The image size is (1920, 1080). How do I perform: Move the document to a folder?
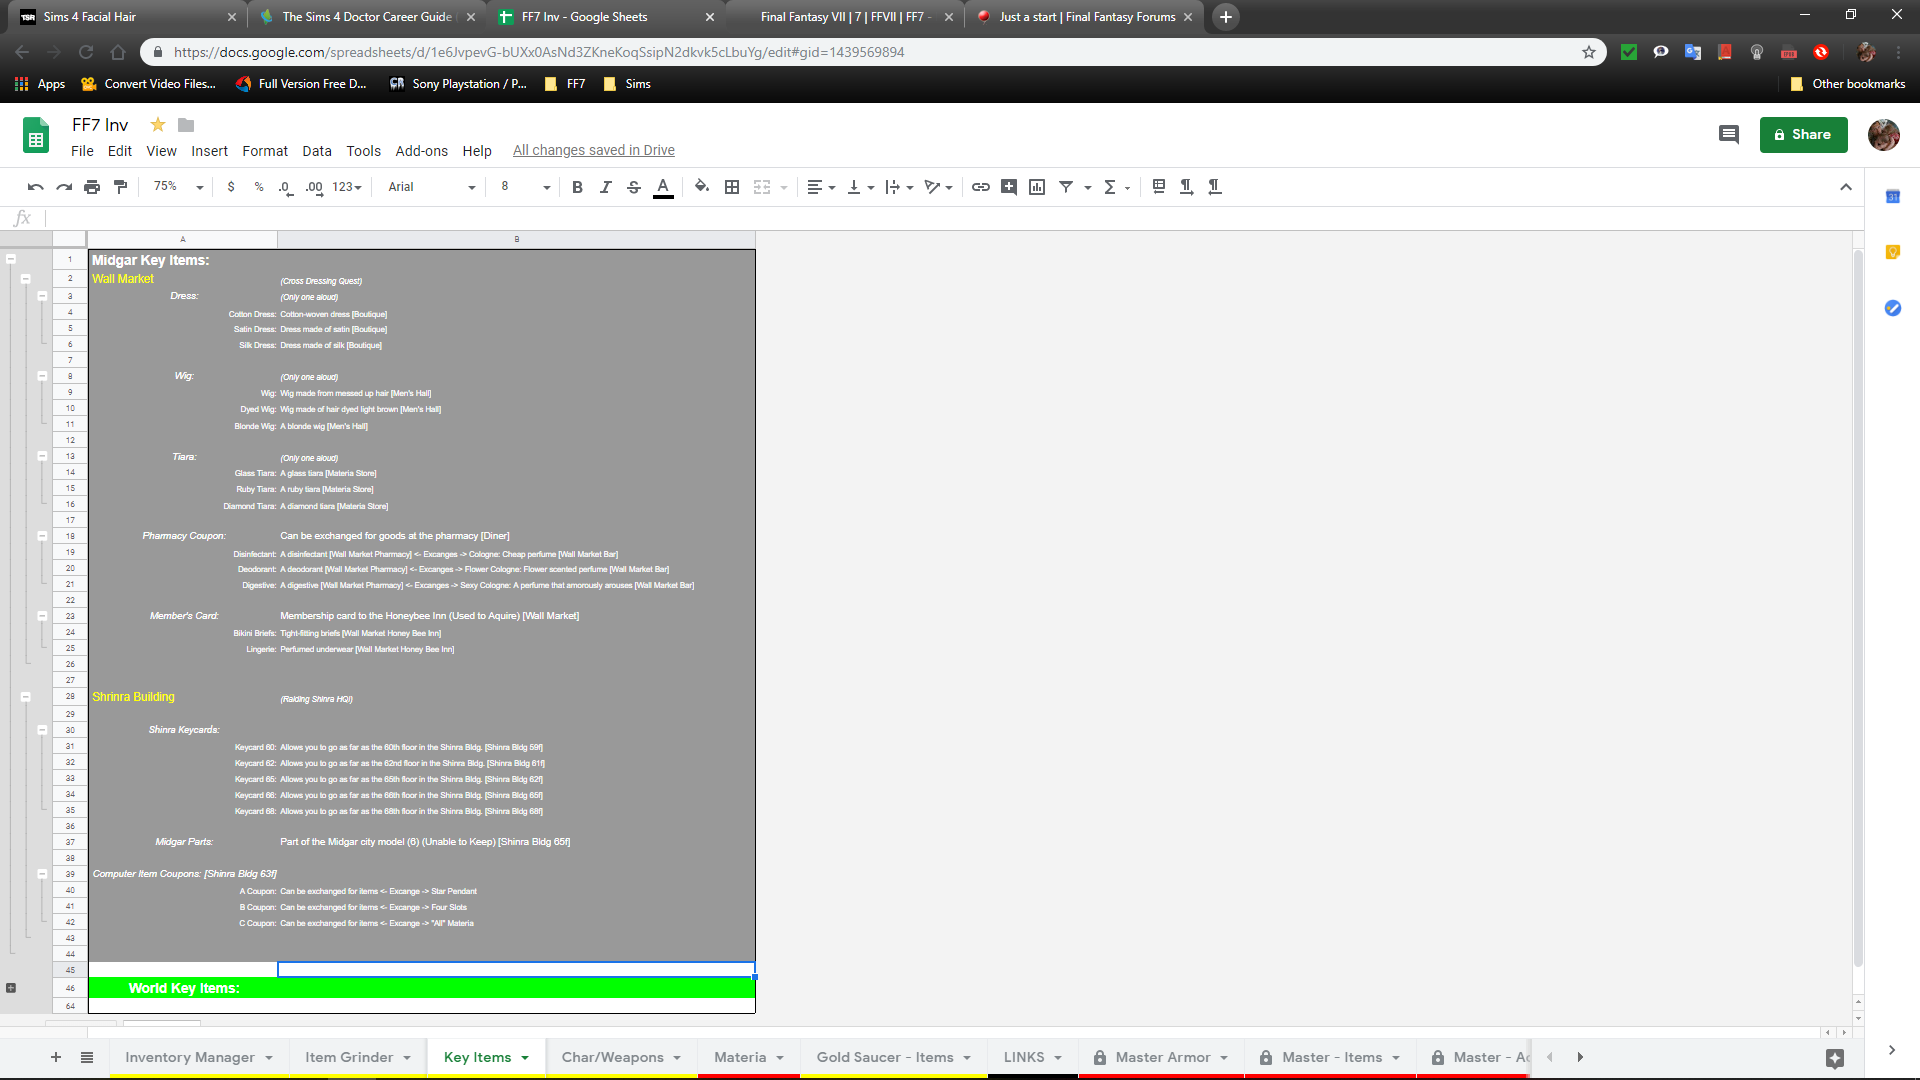tap(186, 125)
